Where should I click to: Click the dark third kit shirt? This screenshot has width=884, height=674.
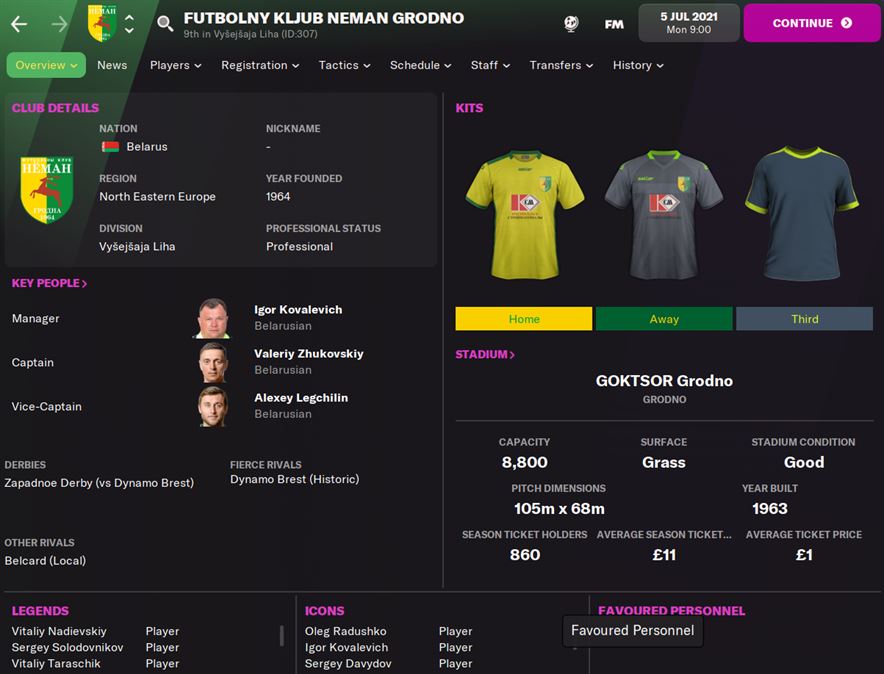pyautogui.click(x=803, y=215)
